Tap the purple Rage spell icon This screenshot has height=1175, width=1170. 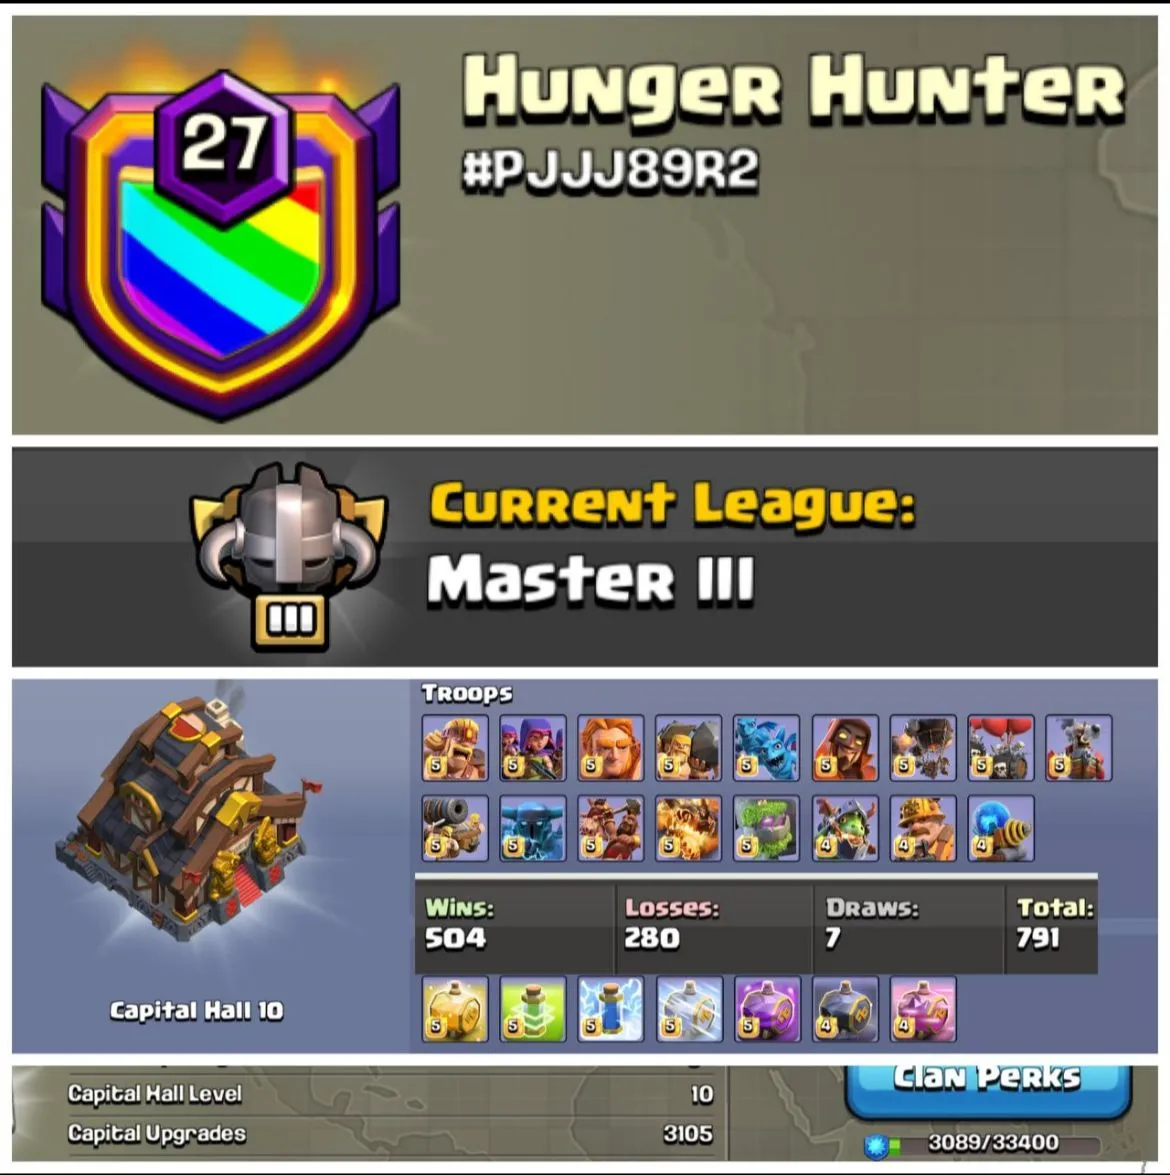(767, 1009)
